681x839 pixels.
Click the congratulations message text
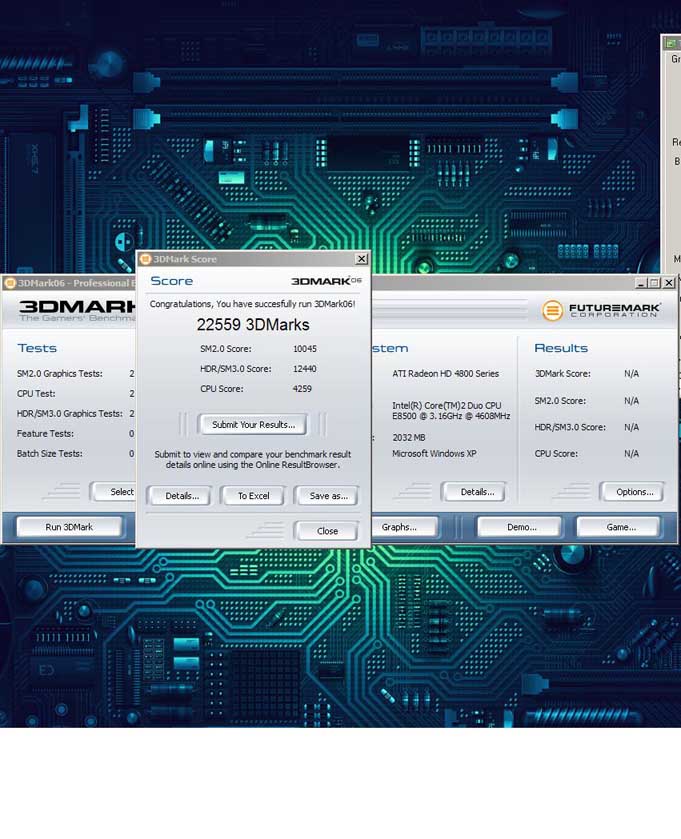pos(252,304)
